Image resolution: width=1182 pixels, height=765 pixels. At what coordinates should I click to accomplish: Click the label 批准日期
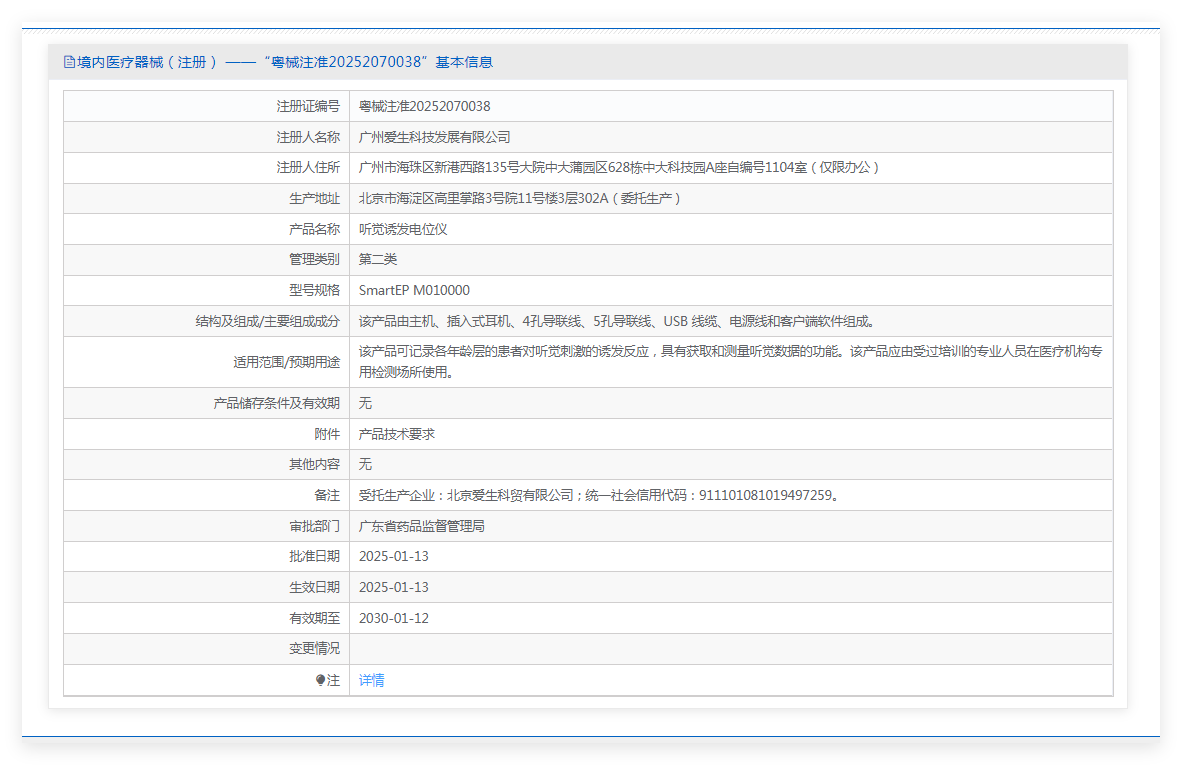[315, 556]
